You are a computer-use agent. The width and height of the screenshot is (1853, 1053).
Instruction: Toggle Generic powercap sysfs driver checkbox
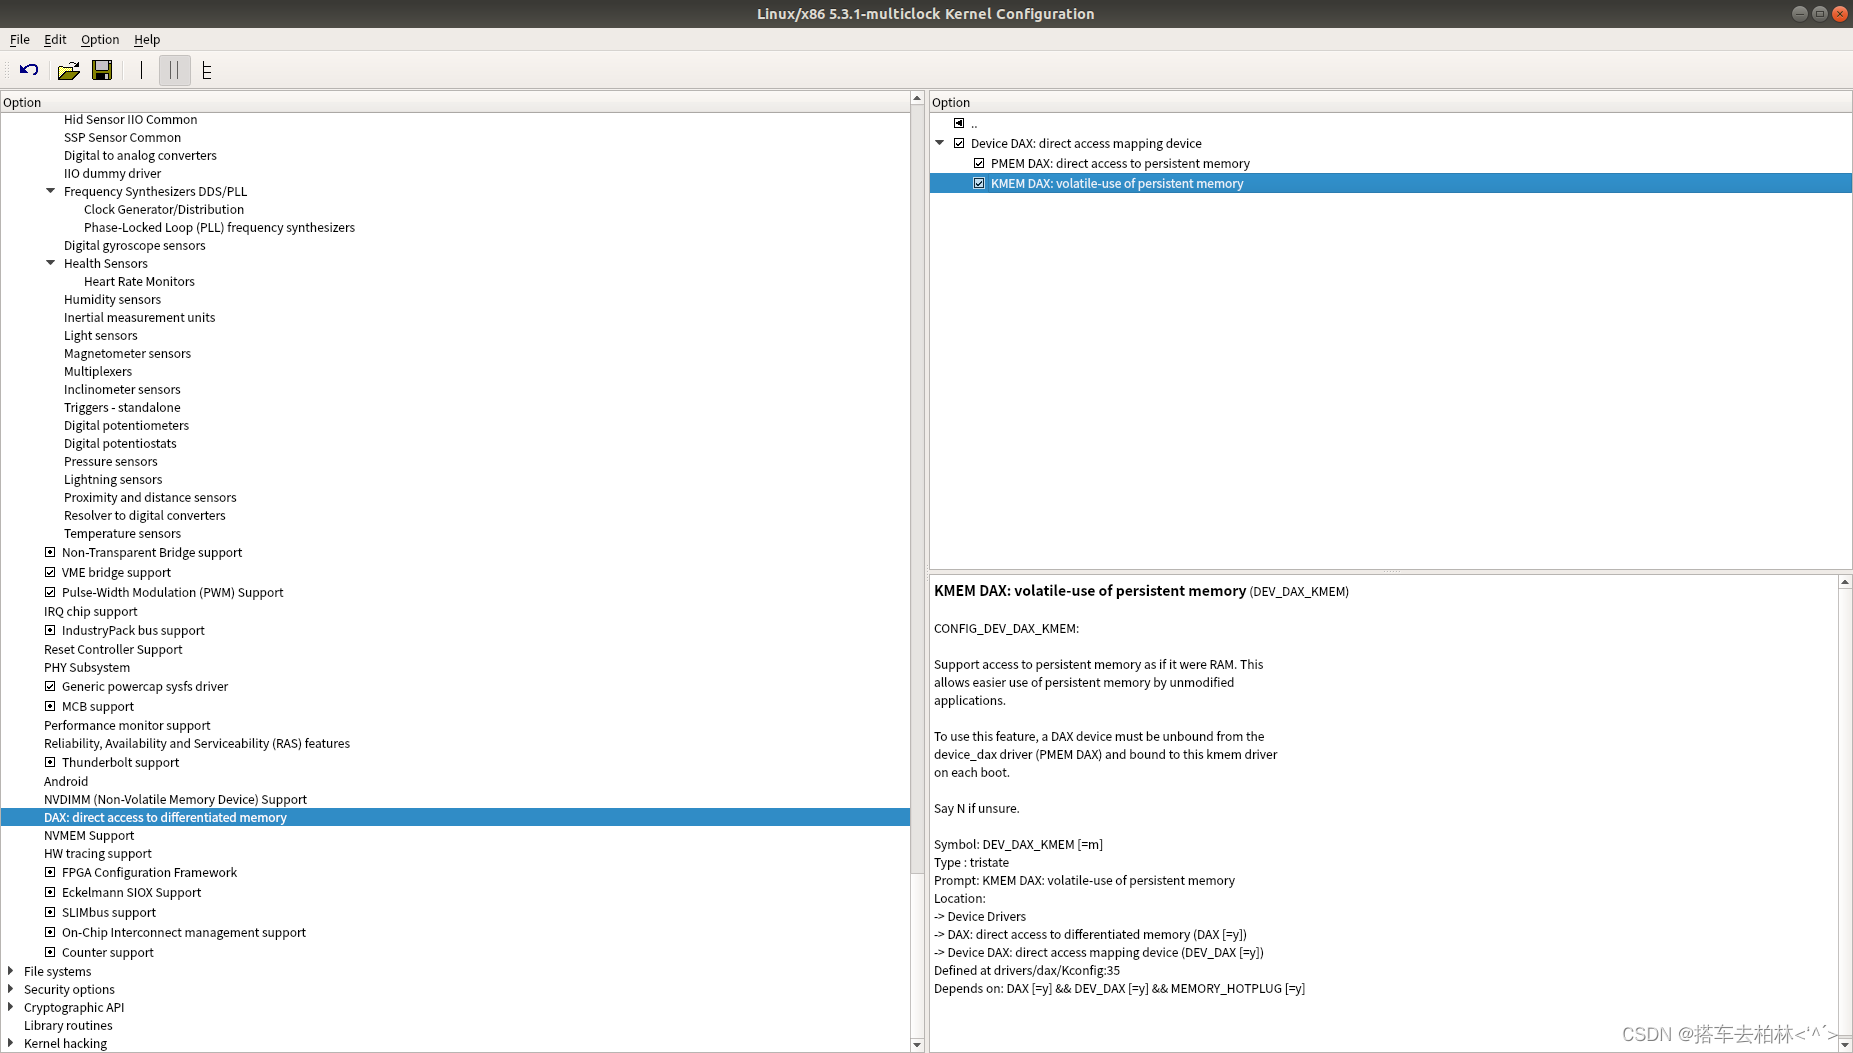pyautogui.click(x=50, y=686)
